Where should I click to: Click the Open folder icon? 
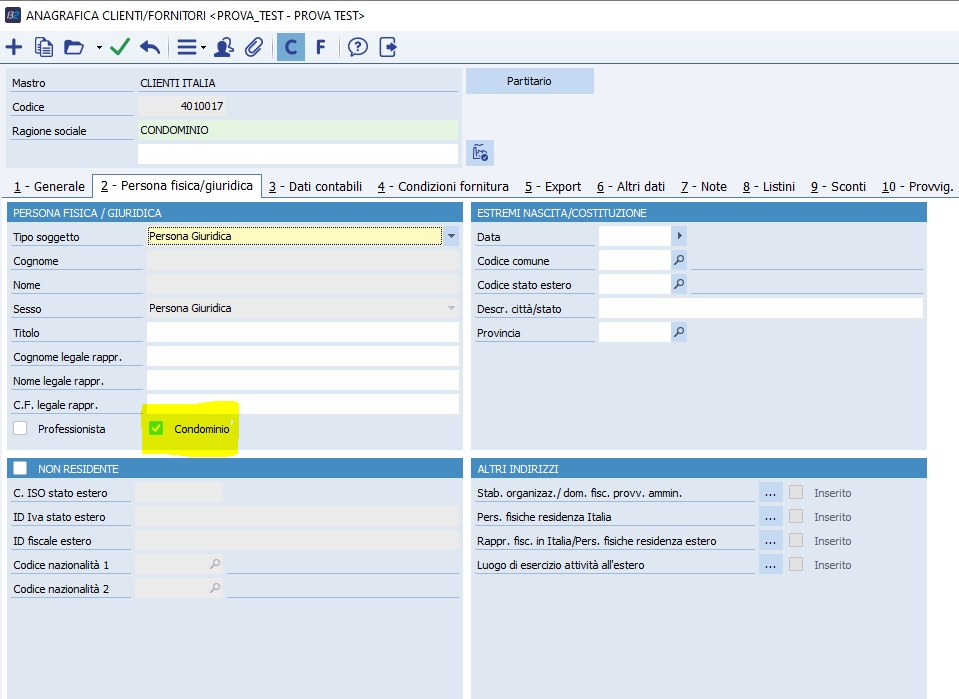73,47
